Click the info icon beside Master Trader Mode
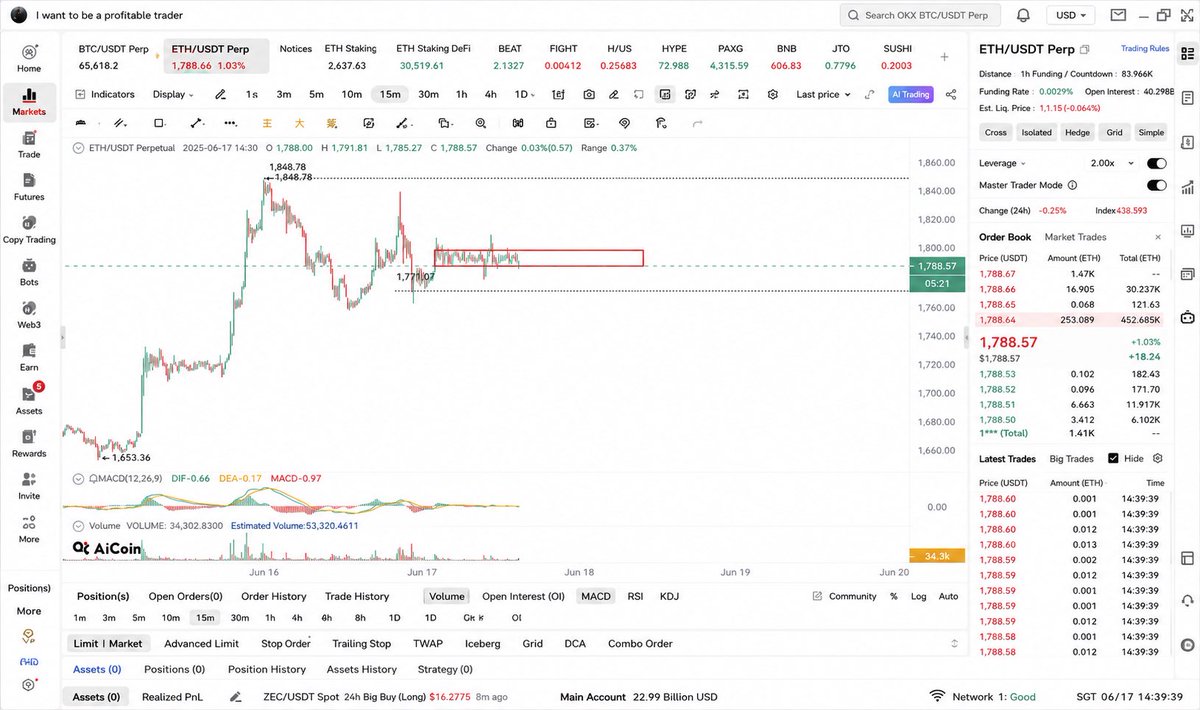The image size is (1200, 710). point(1072,185)
